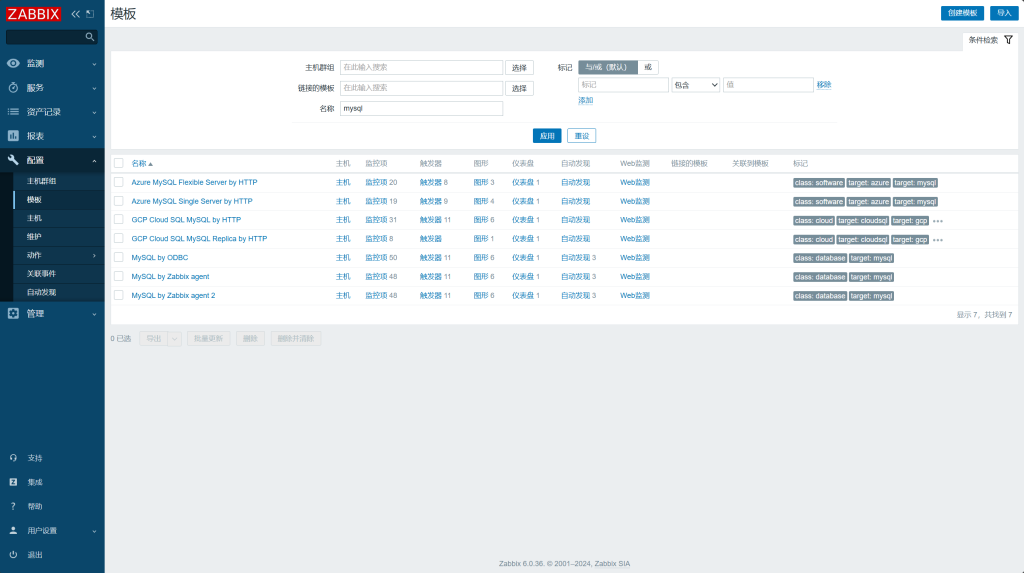
Task: Reset the filter with 重设
Action: coord(581,136)
